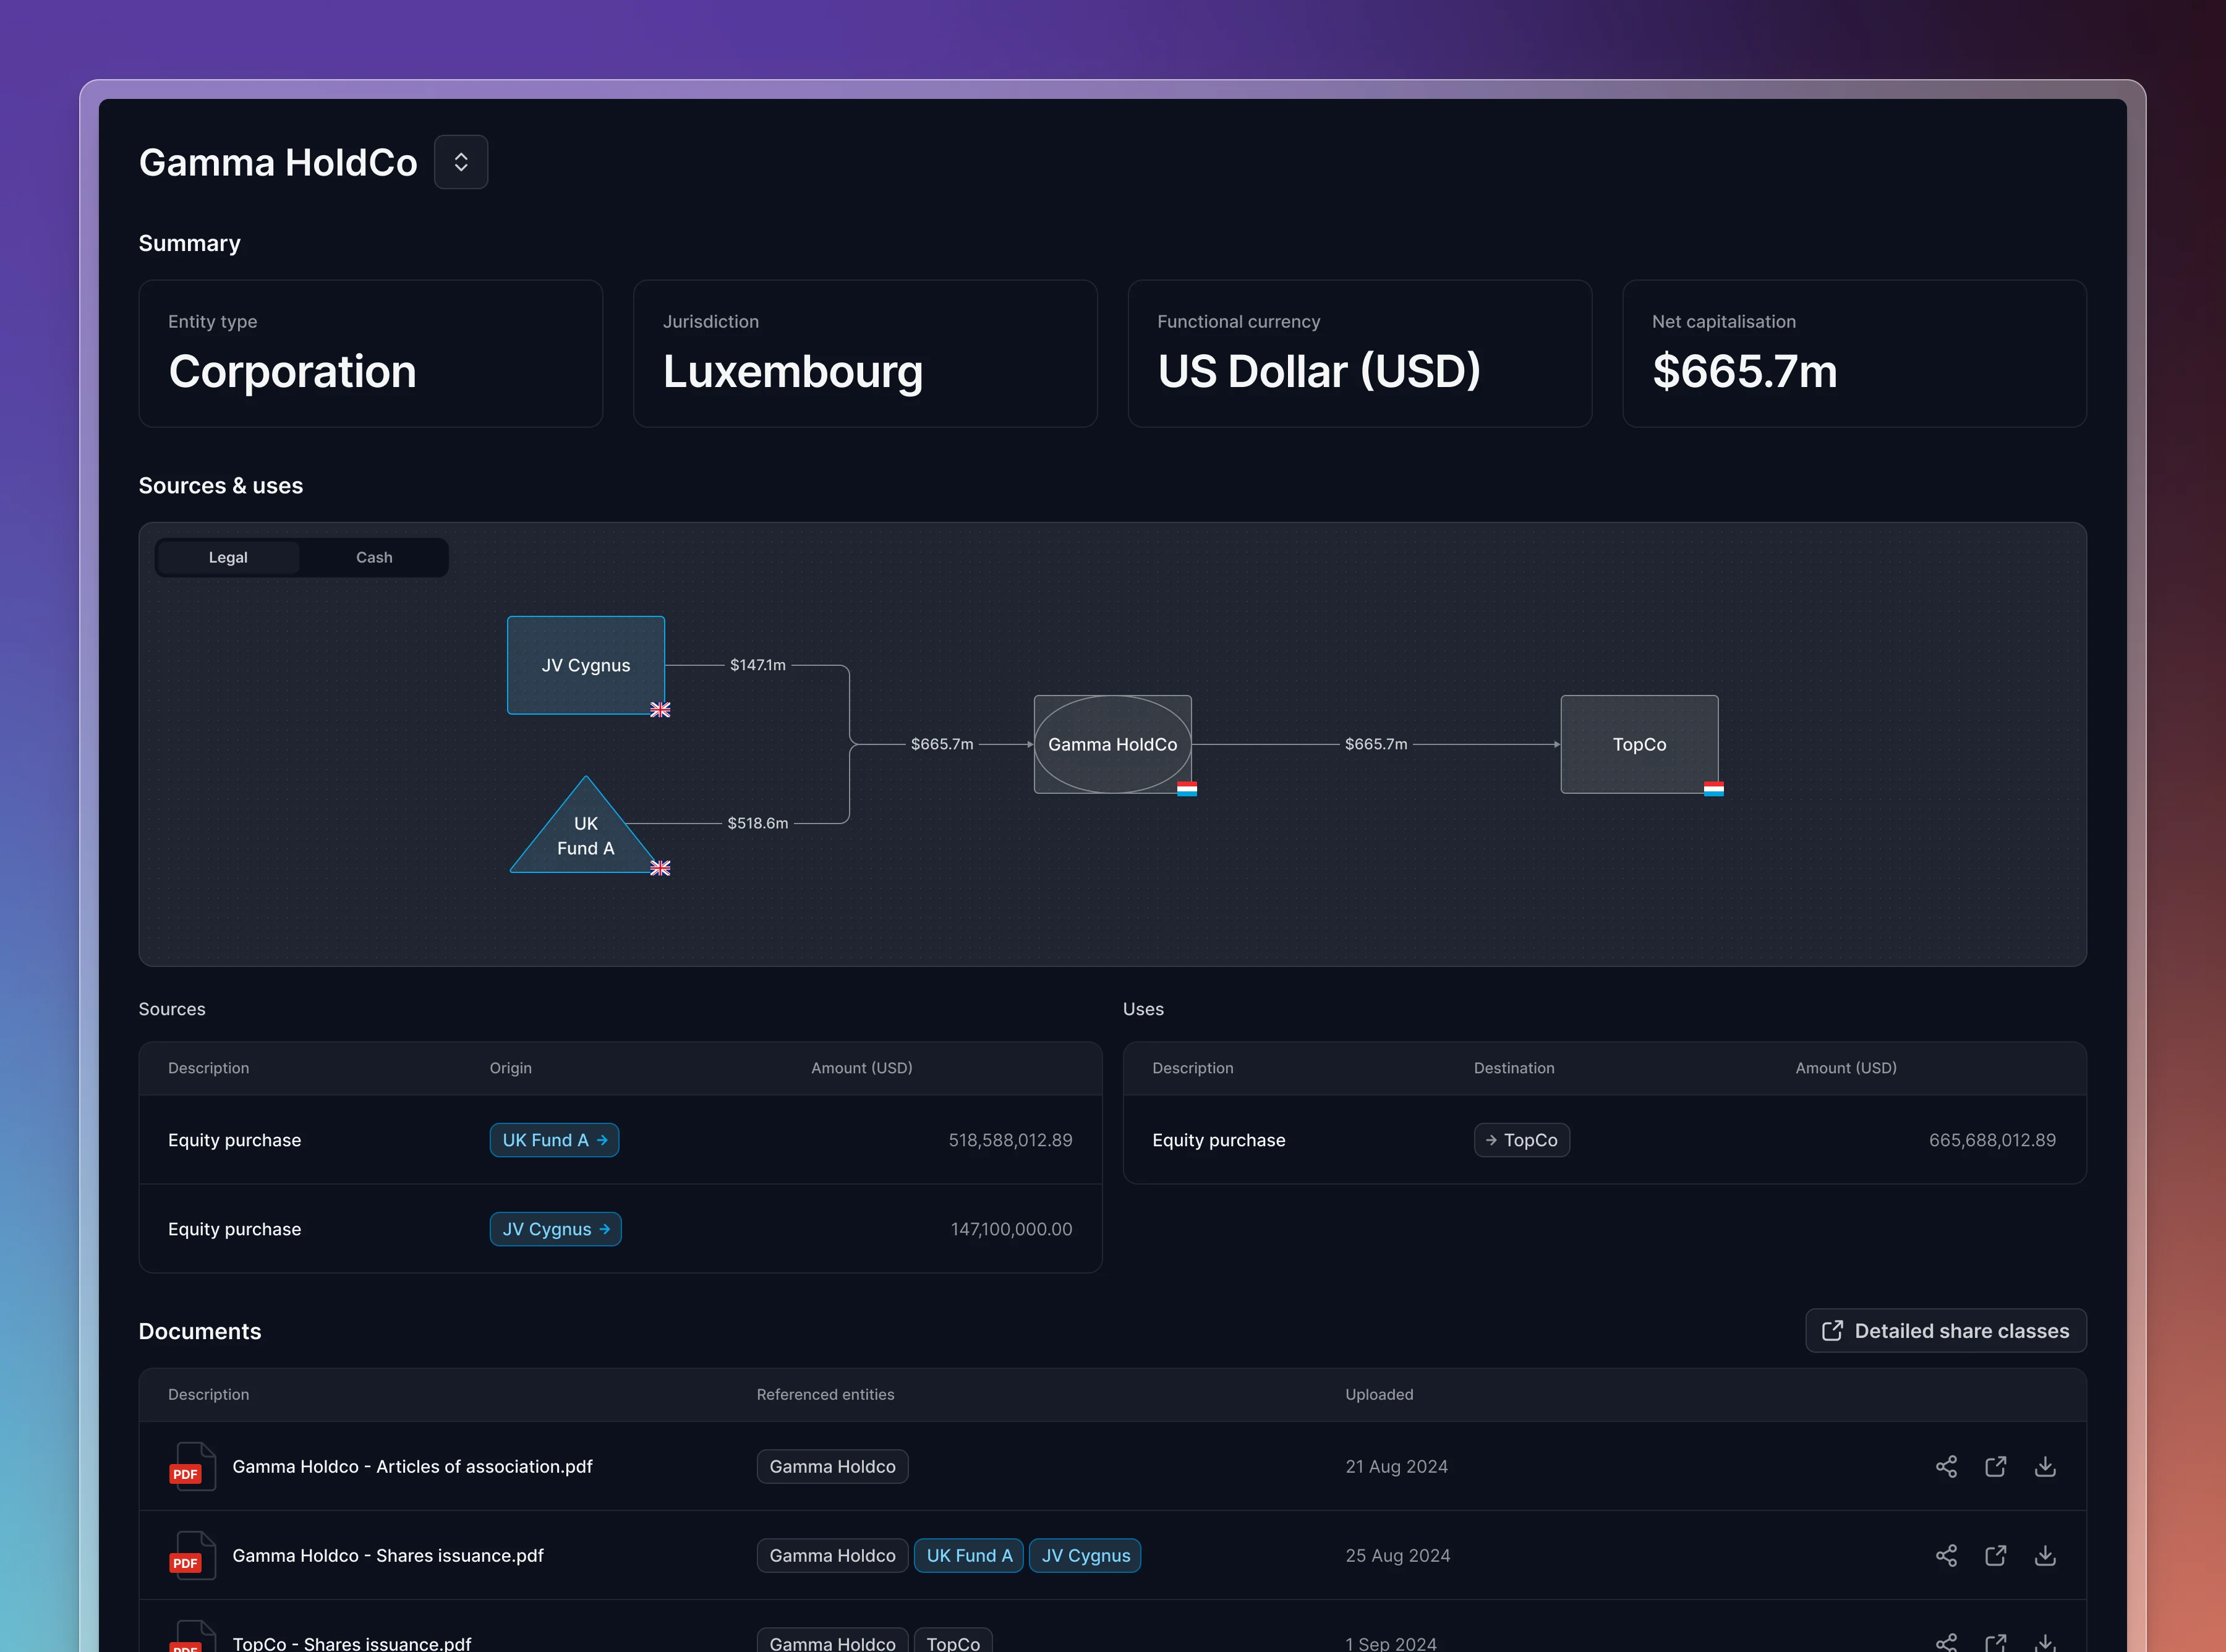Share the Articles of association document
The height and width of the screenshot is (1652, 2226).
click(x=1946, y=1466)
